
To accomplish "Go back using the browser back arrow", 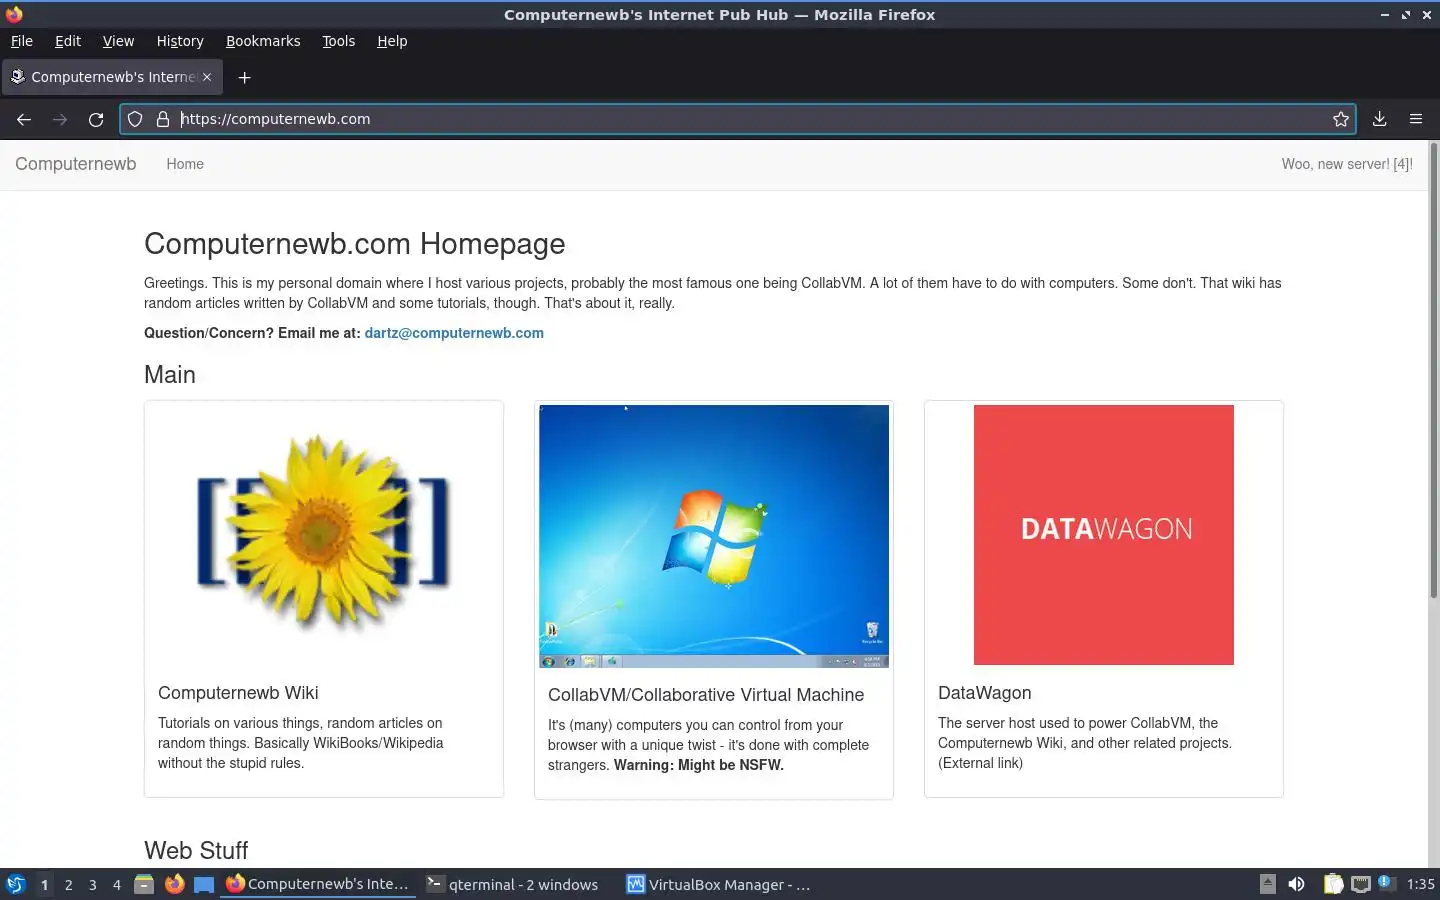I will (24, 119).
